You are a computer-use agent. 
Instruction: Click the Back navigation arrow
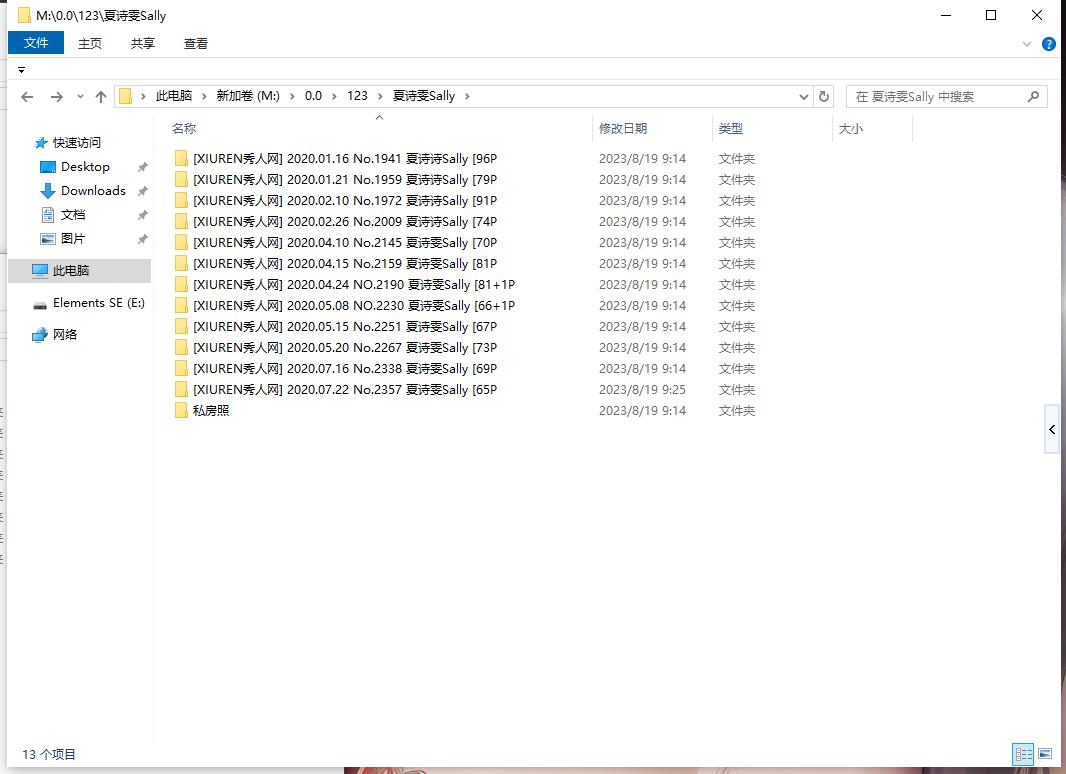(27, 97)
